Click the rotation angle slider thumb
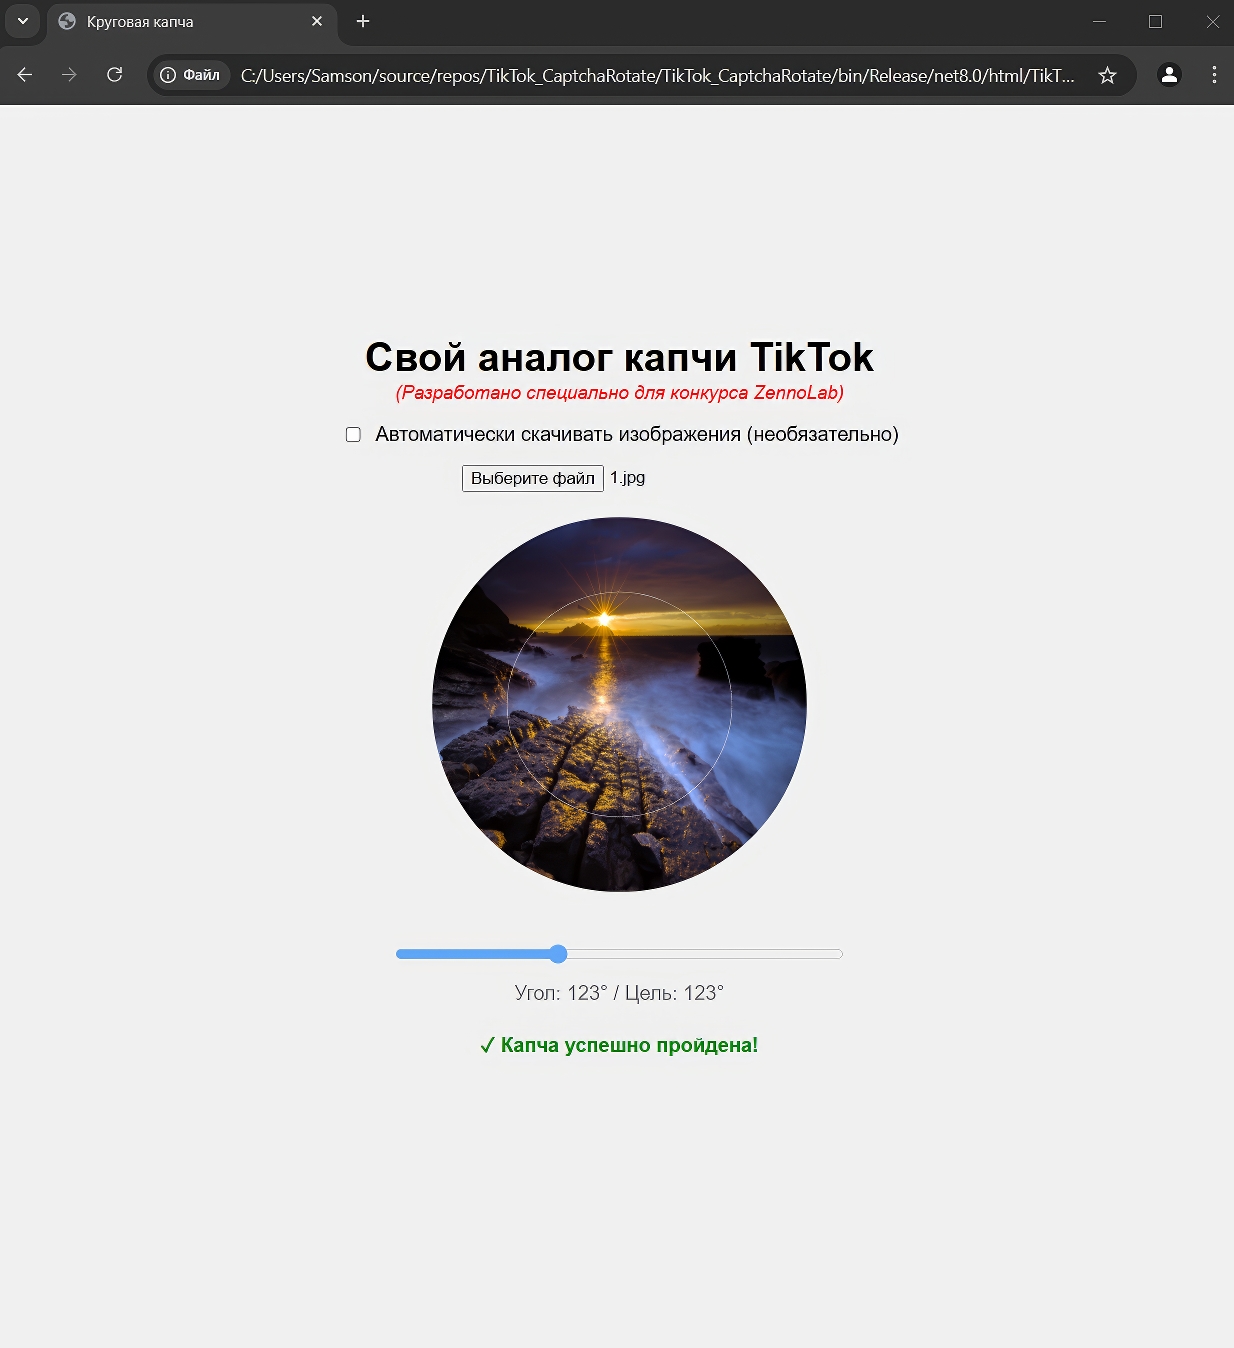The image size is (1234, 1348). 558,954
